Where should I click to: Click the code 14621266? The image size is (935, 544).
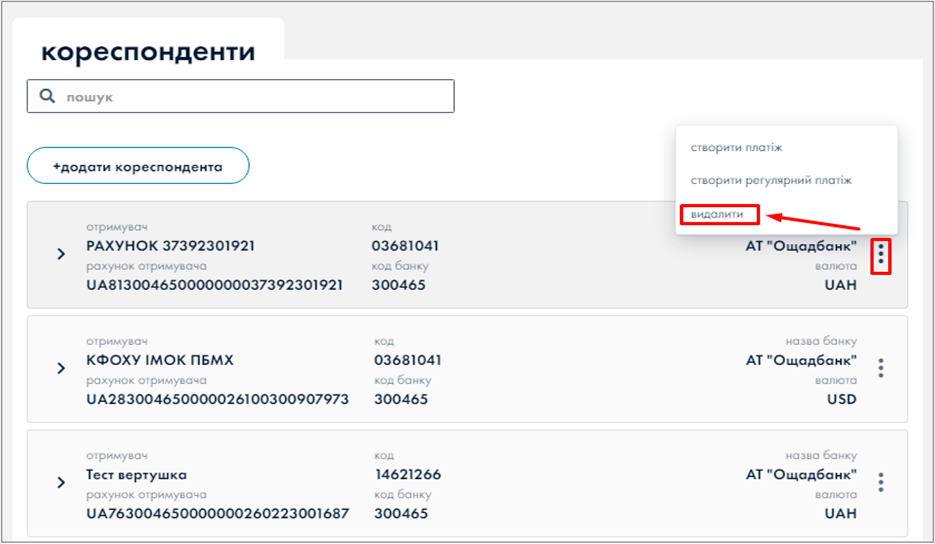click(408, 475)
